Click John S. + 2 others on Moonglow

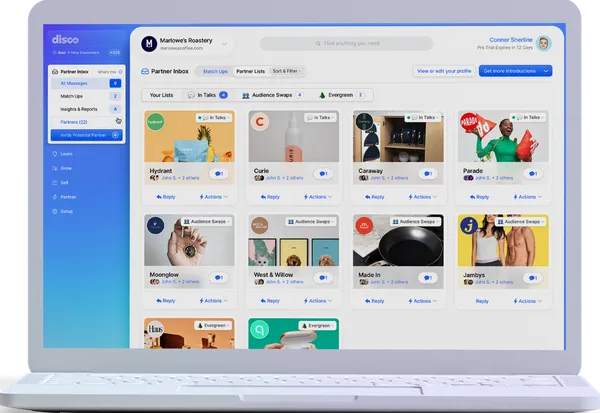(x=180, y=282)
